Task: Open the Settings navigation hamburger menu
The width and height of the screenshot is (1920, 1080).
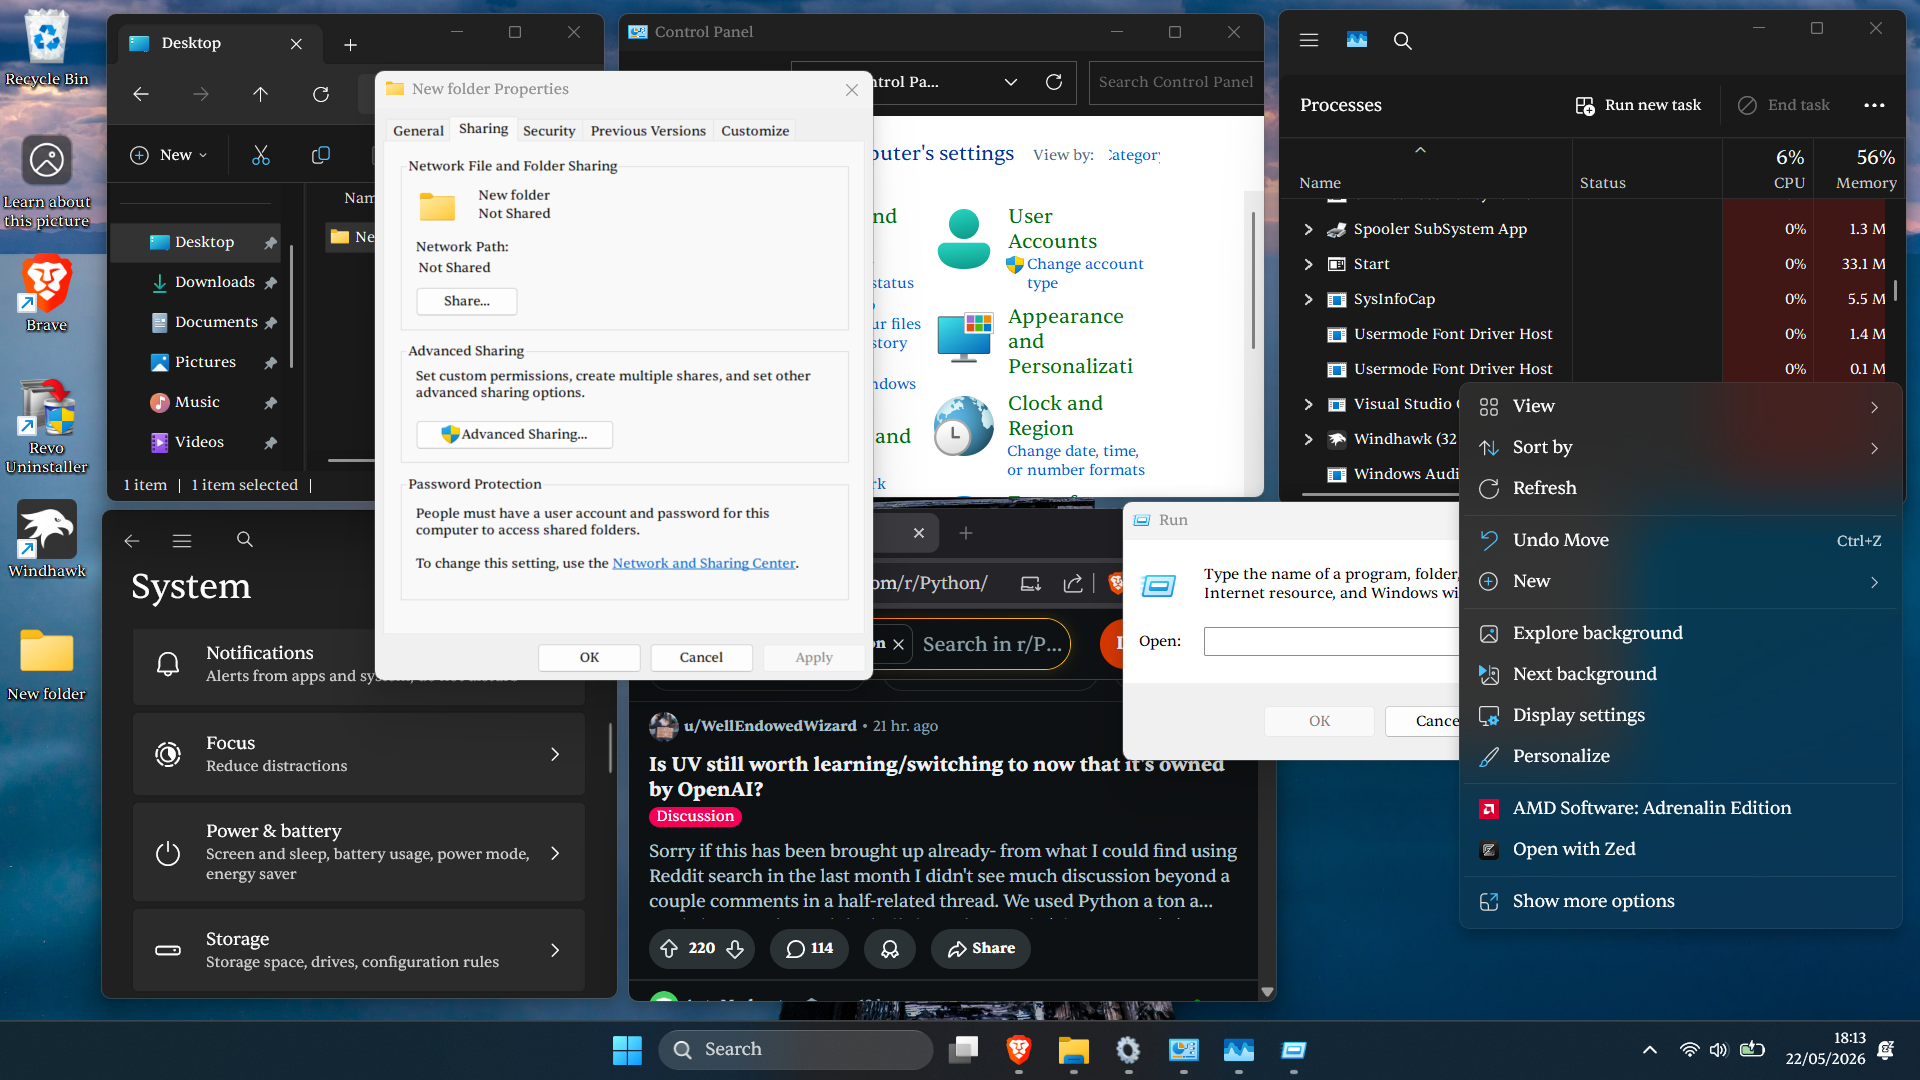Action: (182, 540)
